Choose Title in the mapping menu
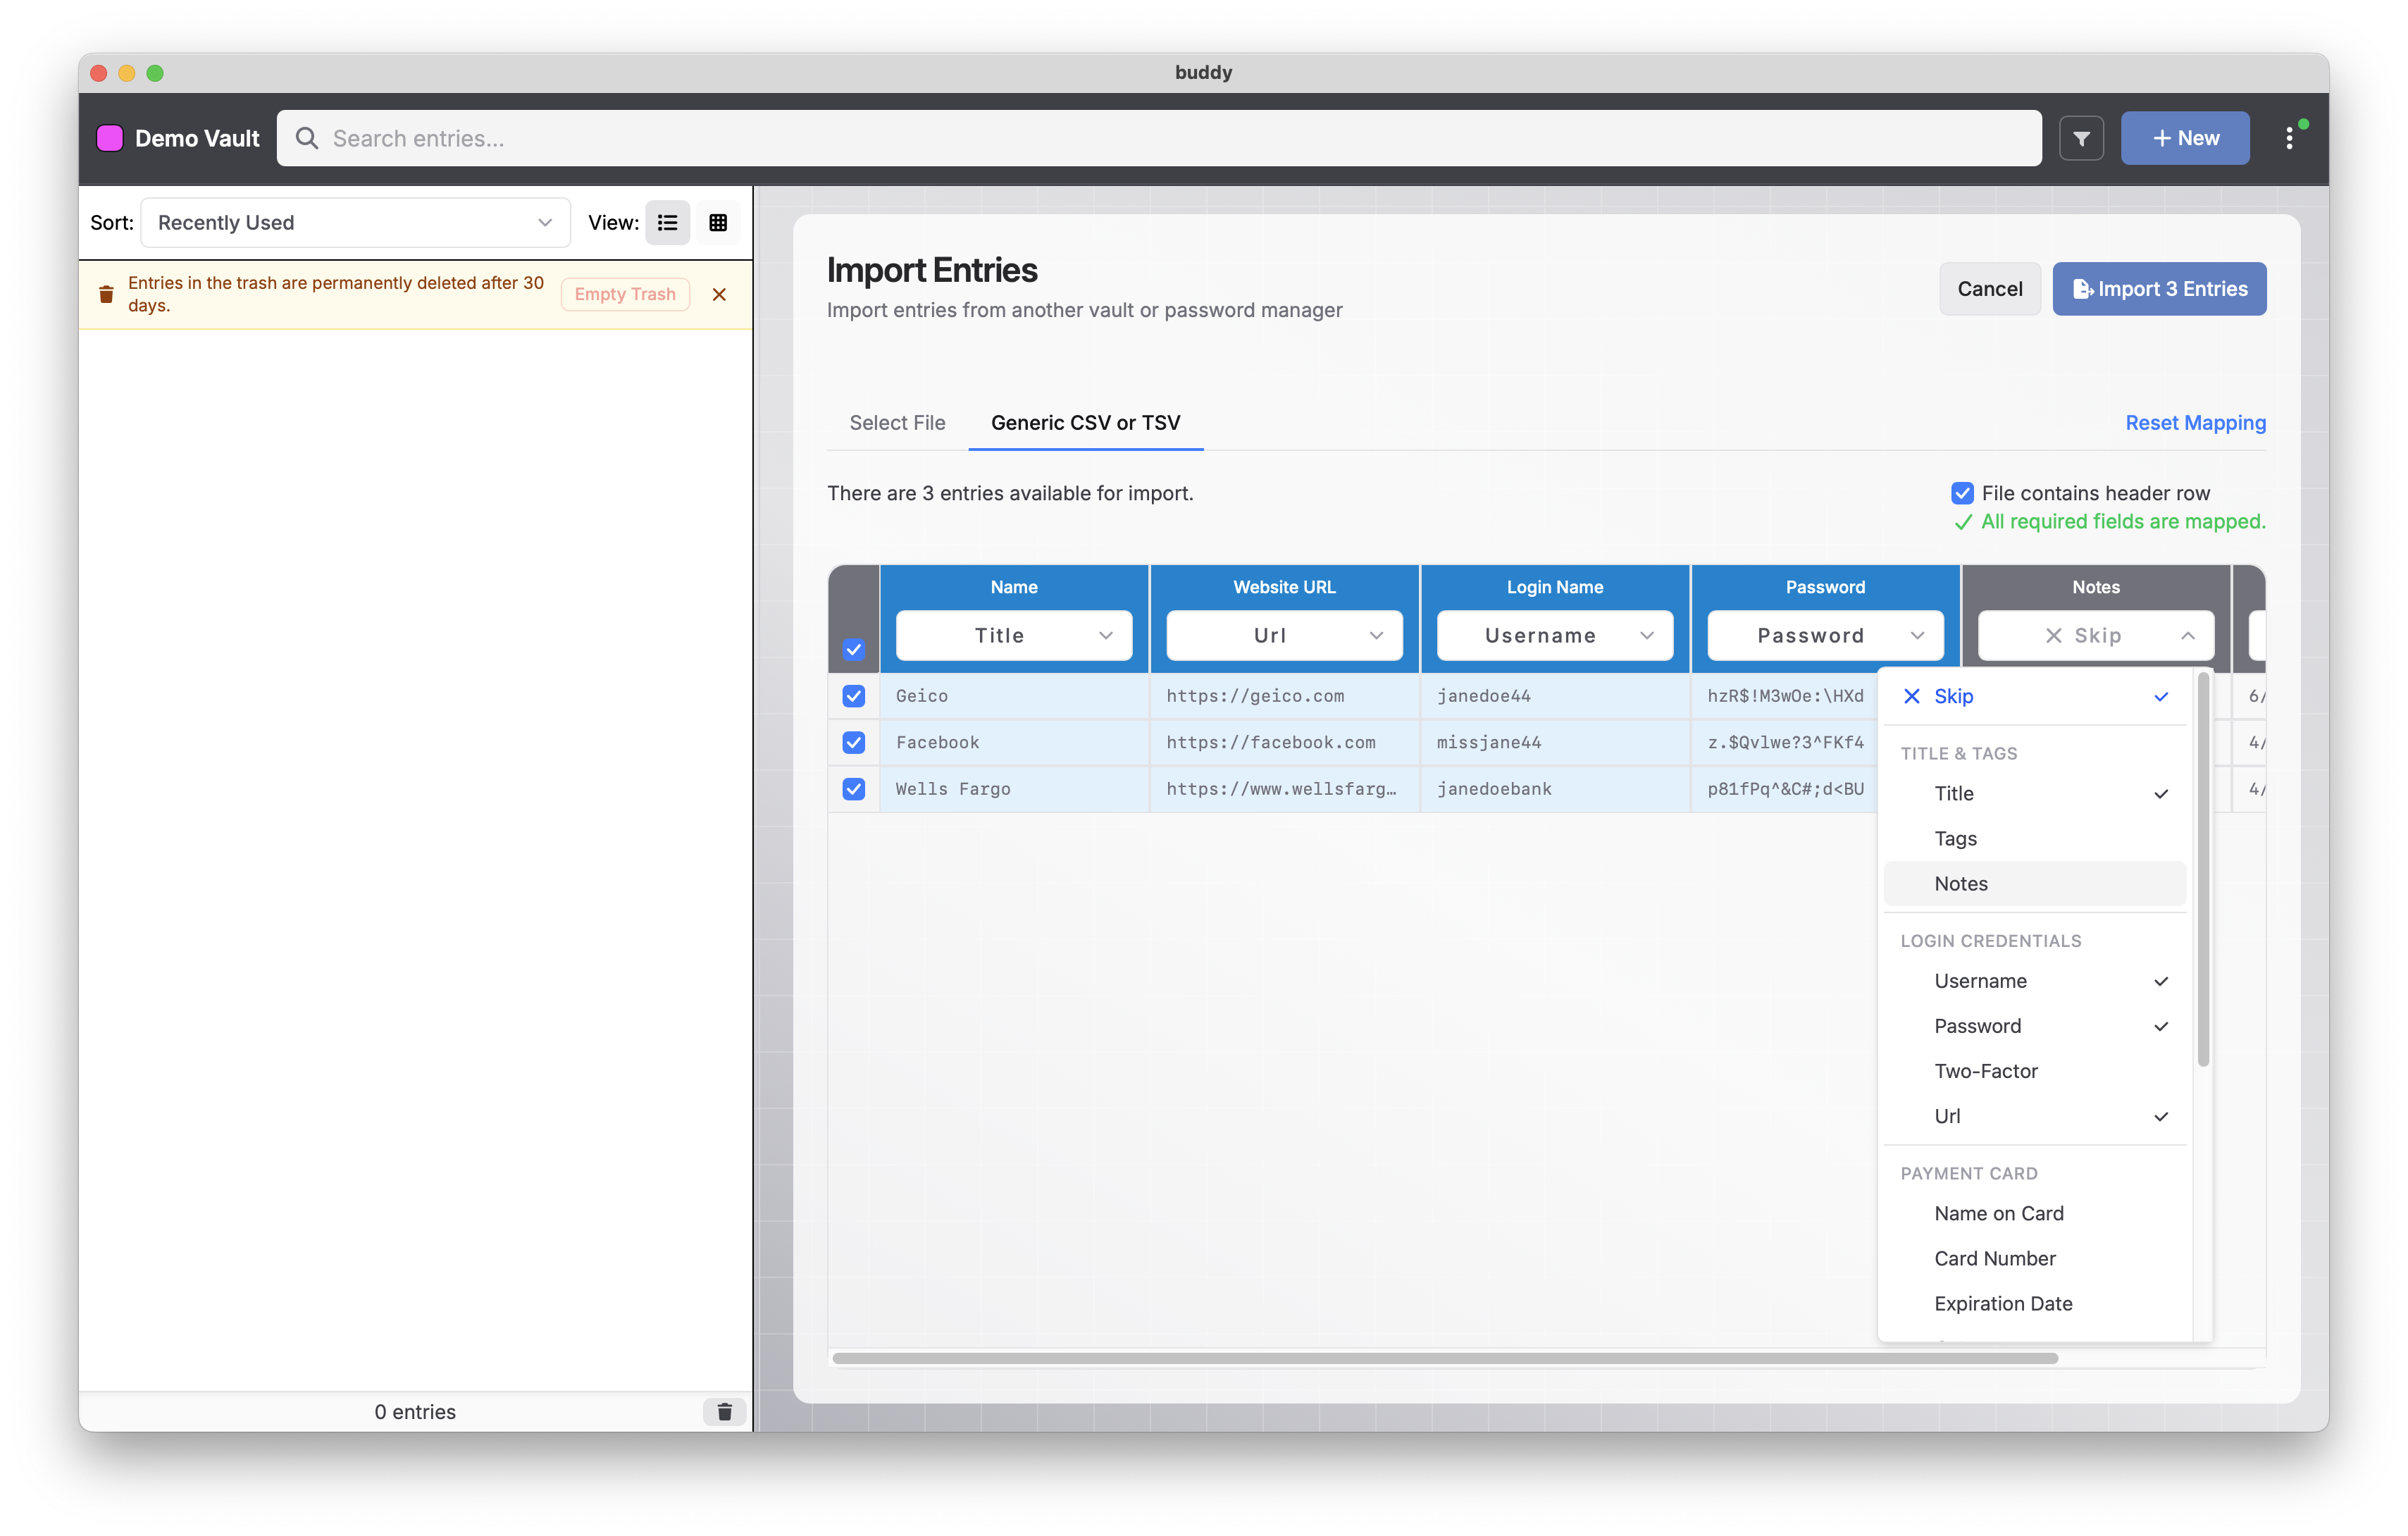 coord(2034,793)
